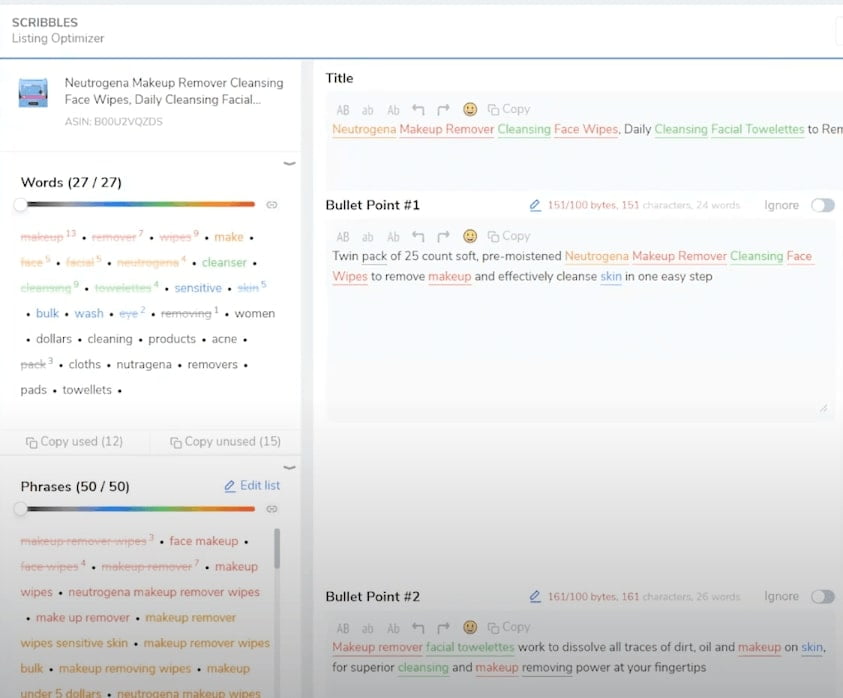Select the word "cleanser" in Words list
Screen dimensions: 843x698
point(224,262)
